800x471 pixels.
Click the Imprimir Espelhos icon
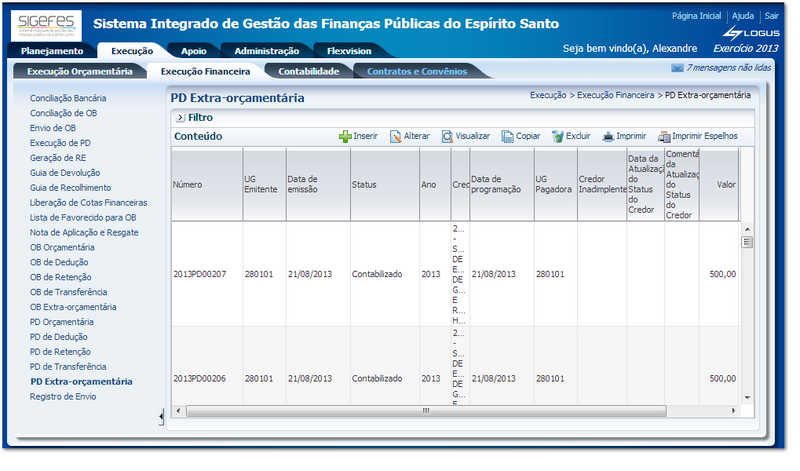click(664, 136)
